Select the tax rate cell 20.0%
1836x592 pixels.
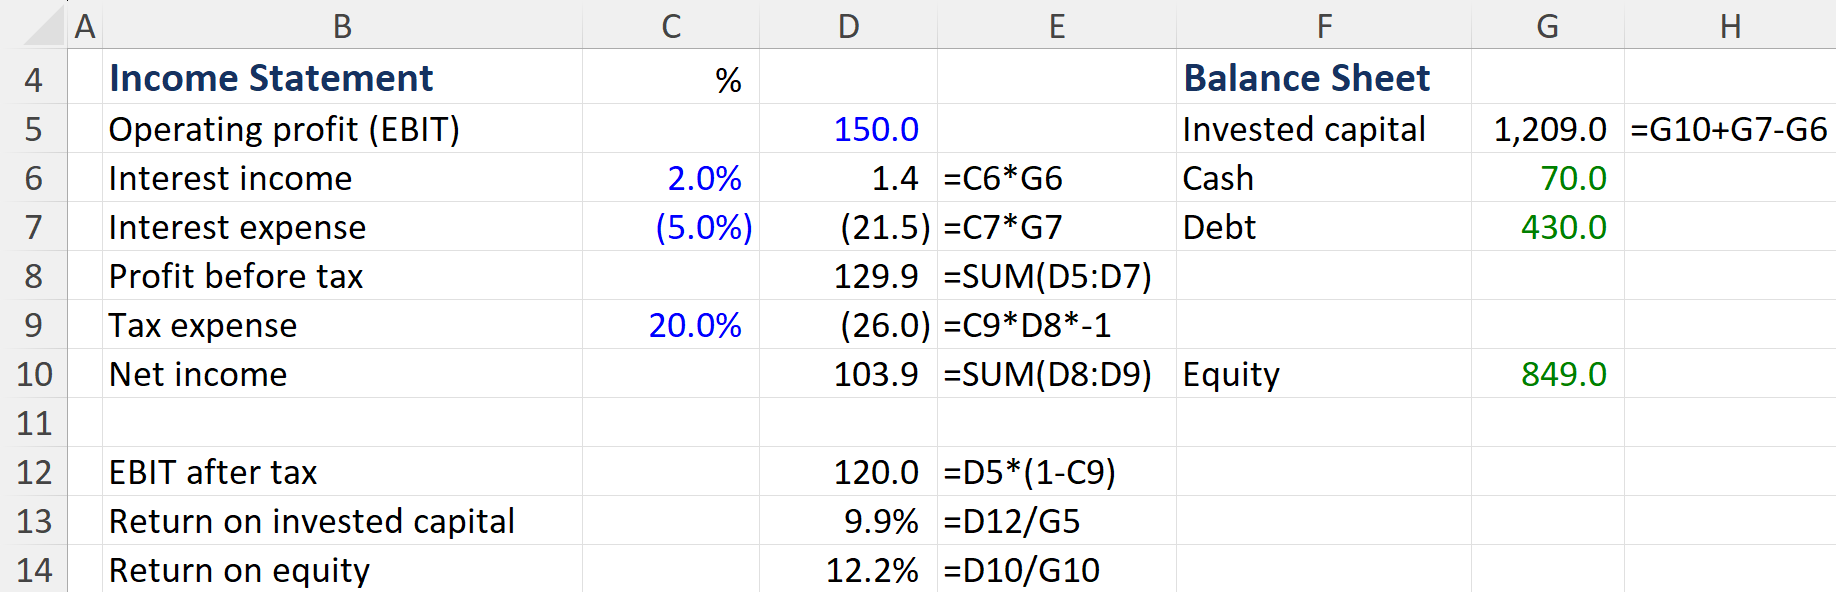(x=695, y=325)
